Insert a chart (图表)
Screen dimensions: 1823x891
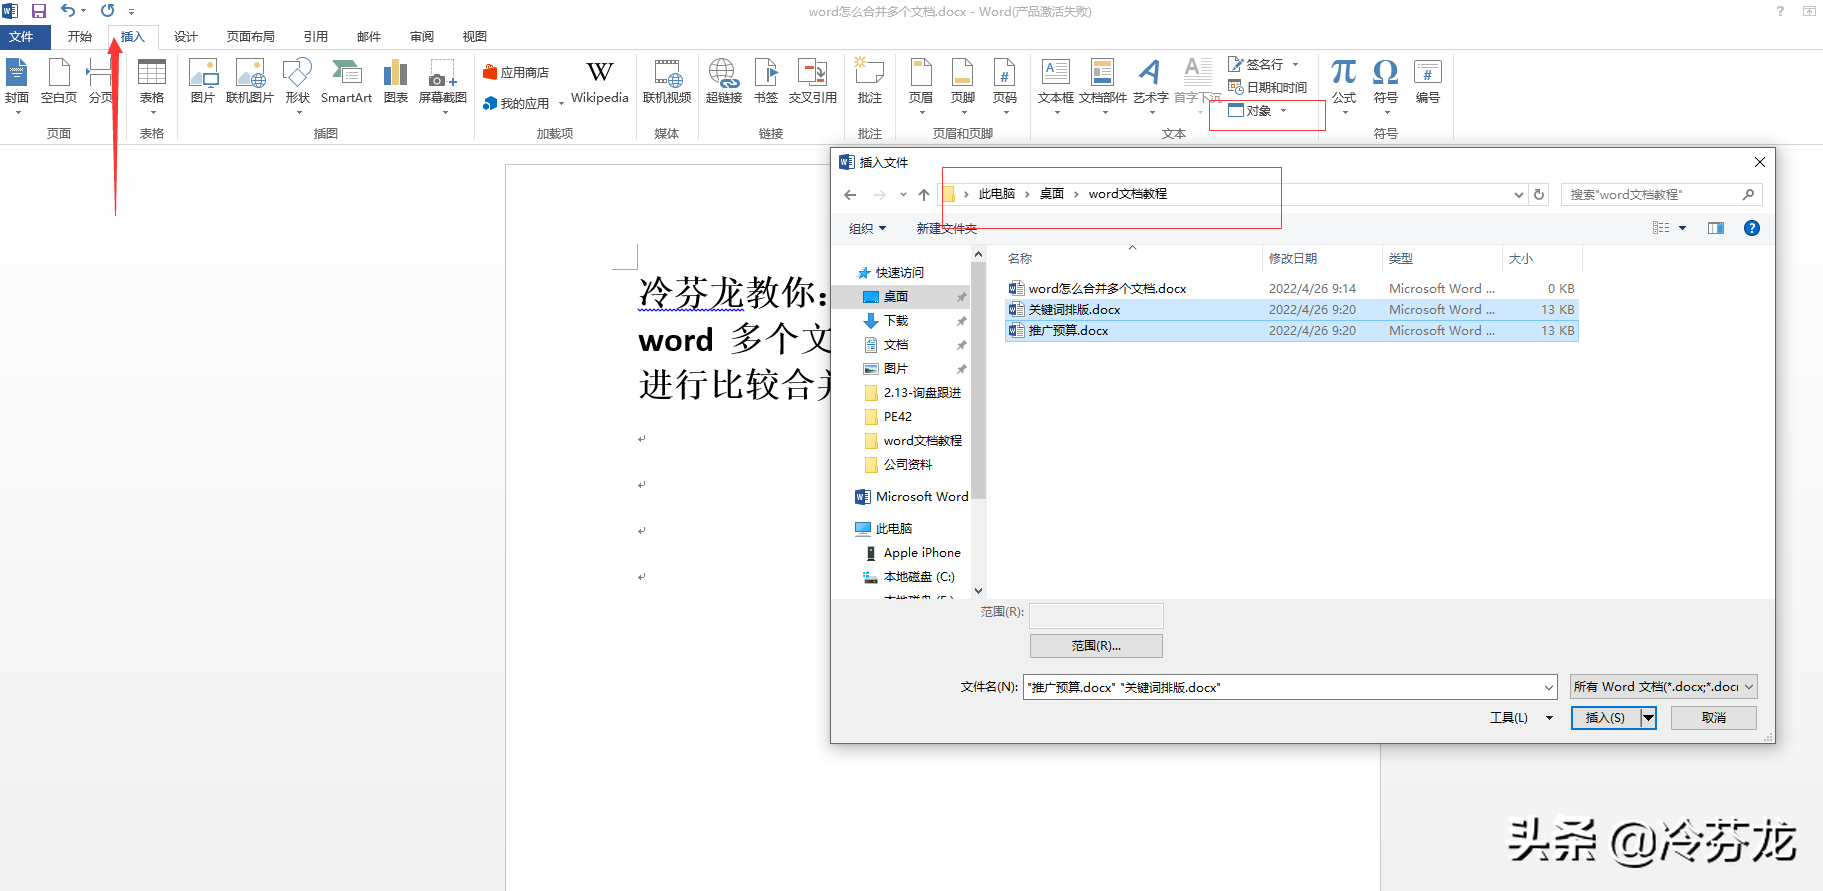(396, 82)
